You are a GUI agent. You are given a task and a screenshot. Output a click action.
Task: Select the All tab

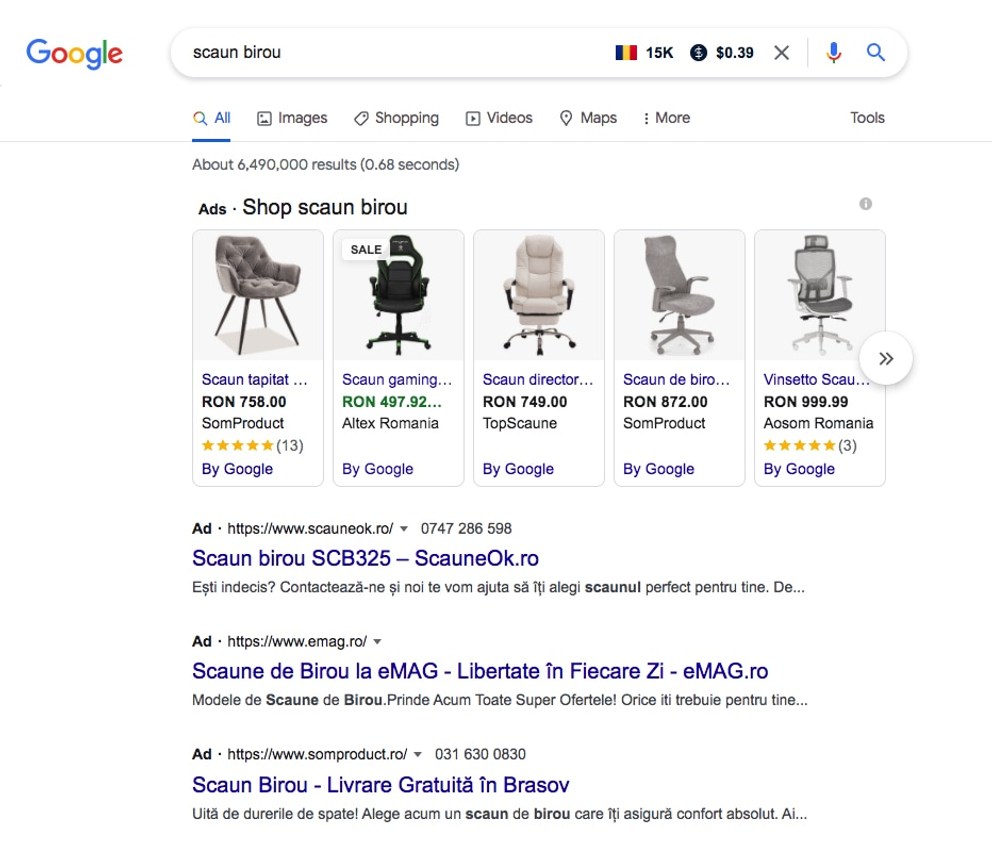pyautogui.click(x=212, y=118)
